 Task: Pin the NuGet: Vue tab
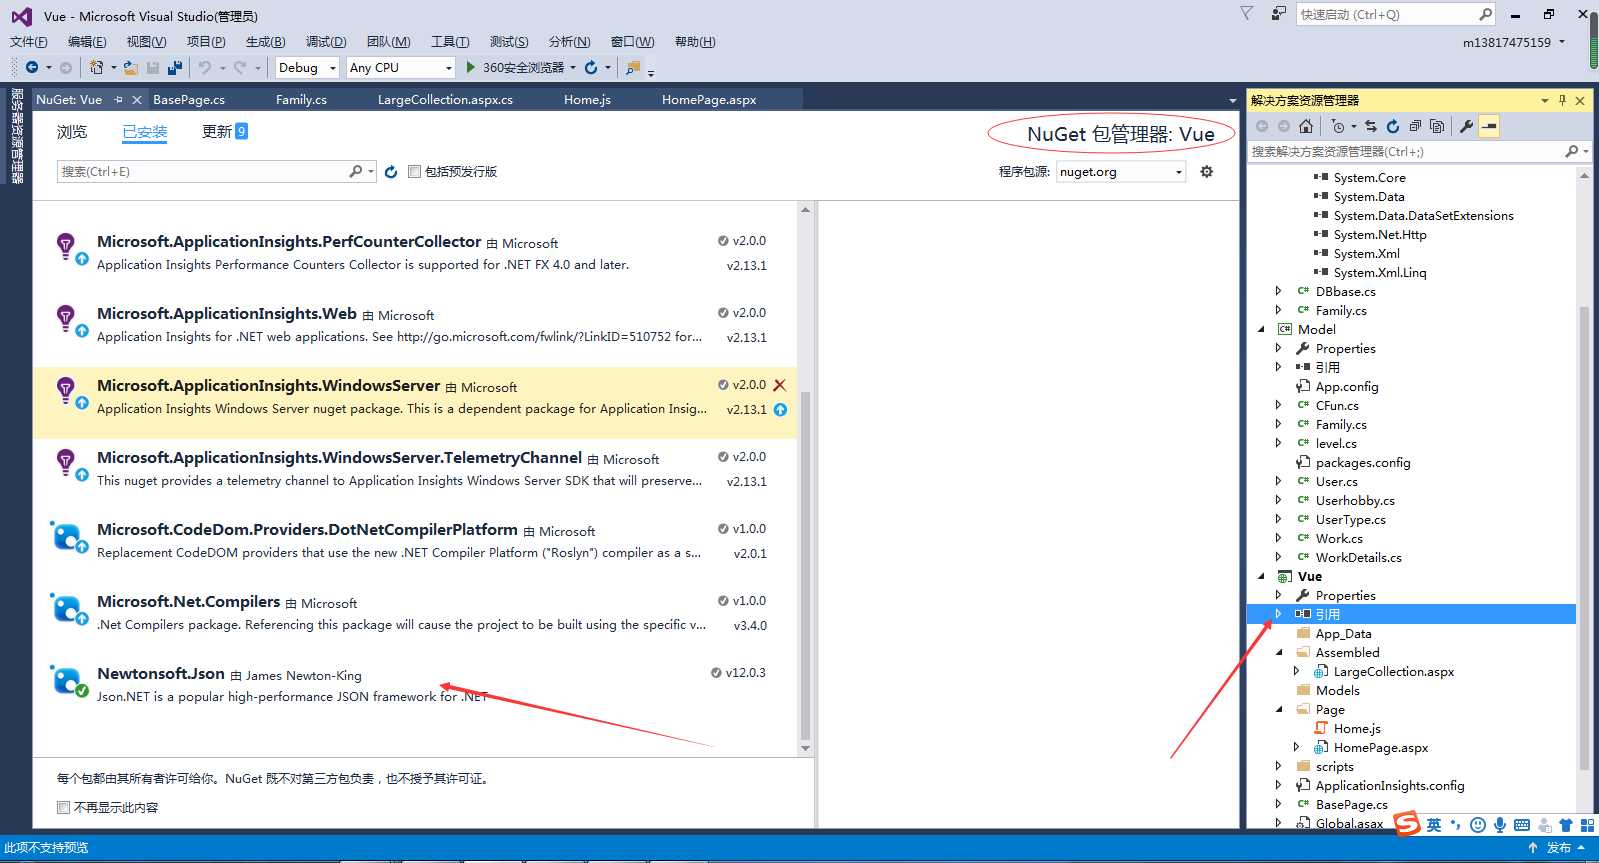(x=119, y=100)
